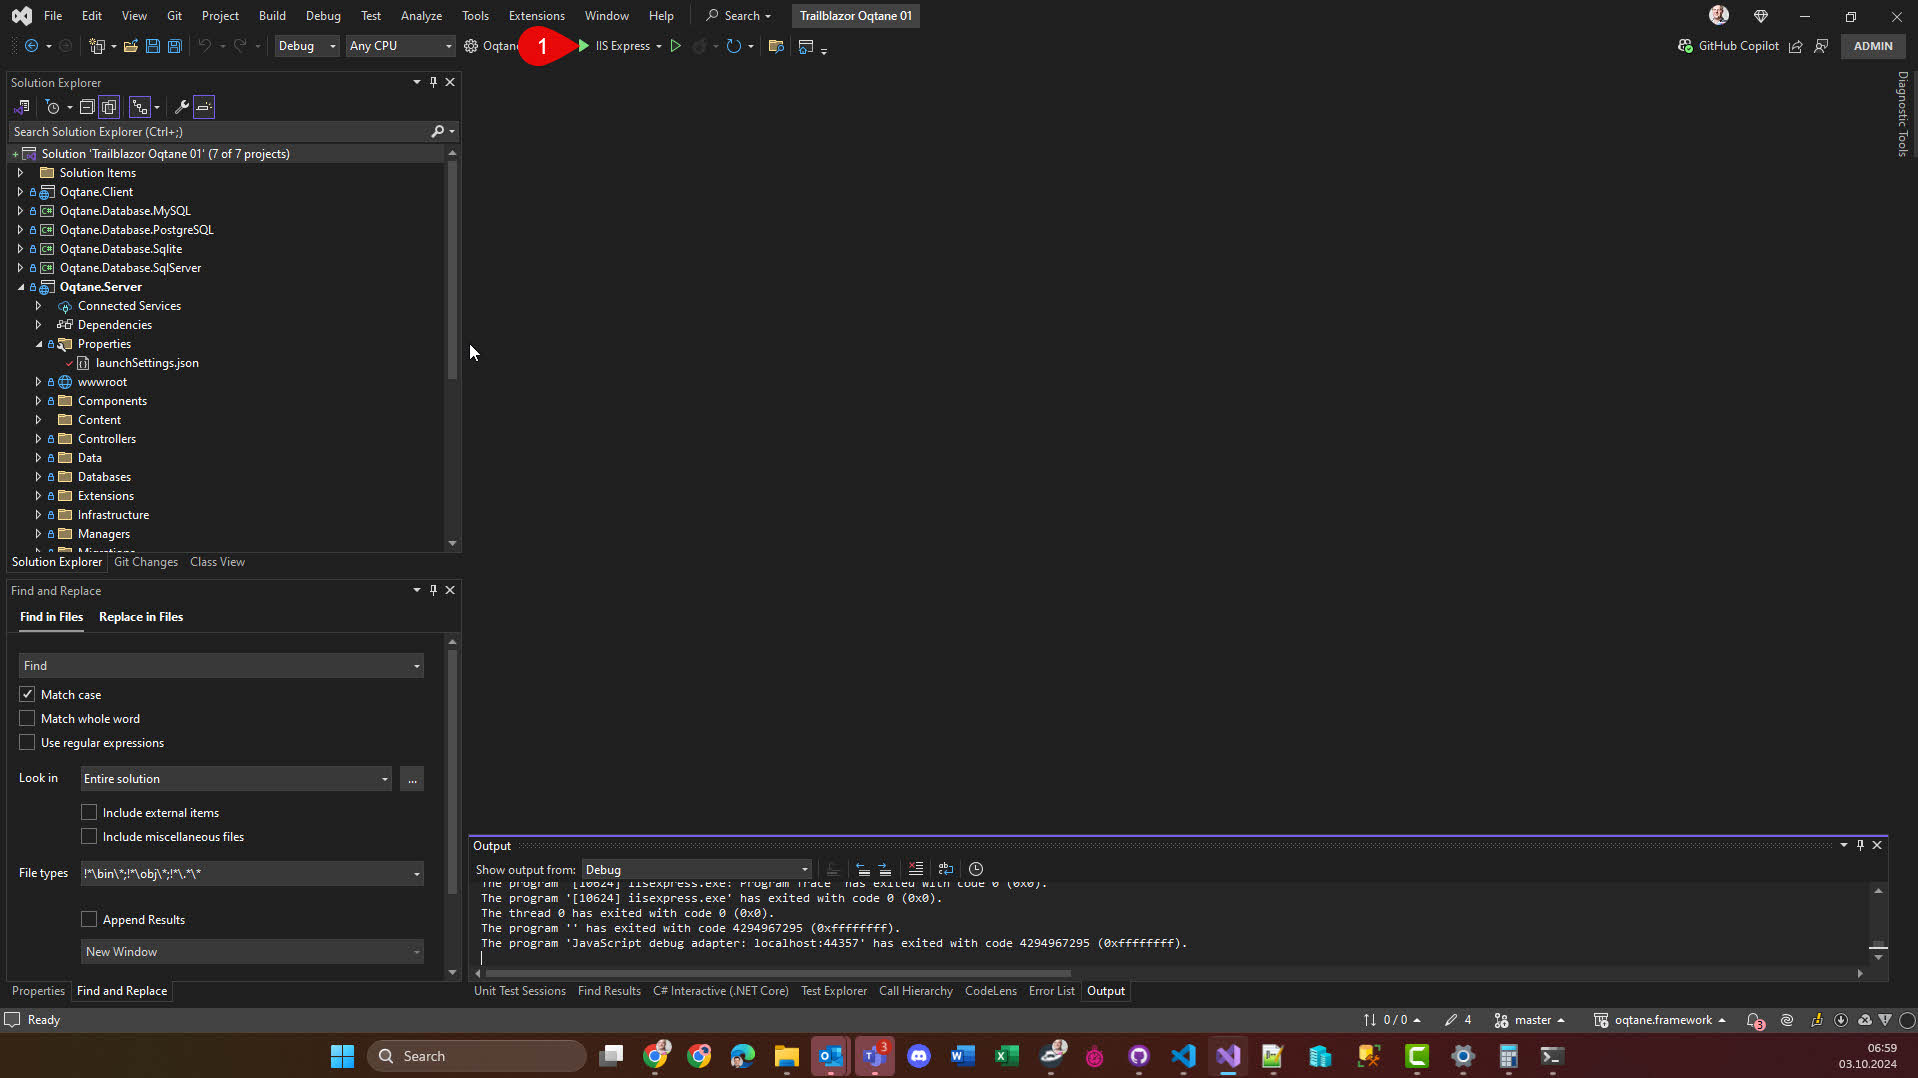Expand the Oqtane.Client project node
Screen dimensions: 1918x1078
click(20, 192)
